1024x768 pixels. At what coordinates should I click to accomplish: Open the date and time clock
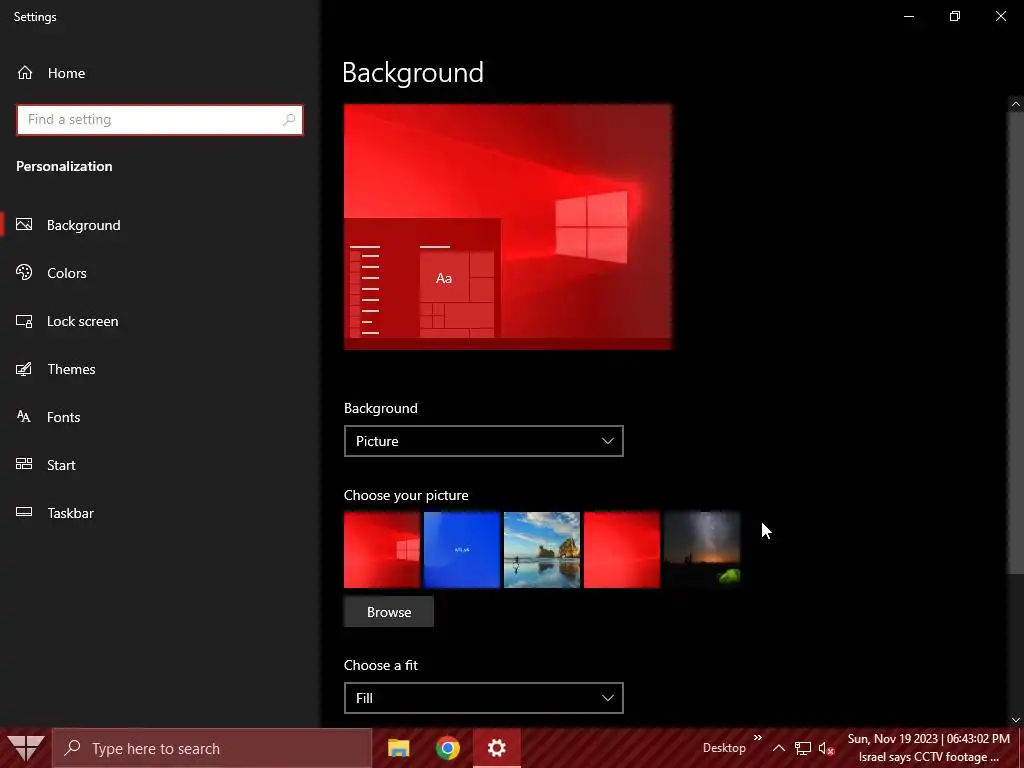(929, 739)
